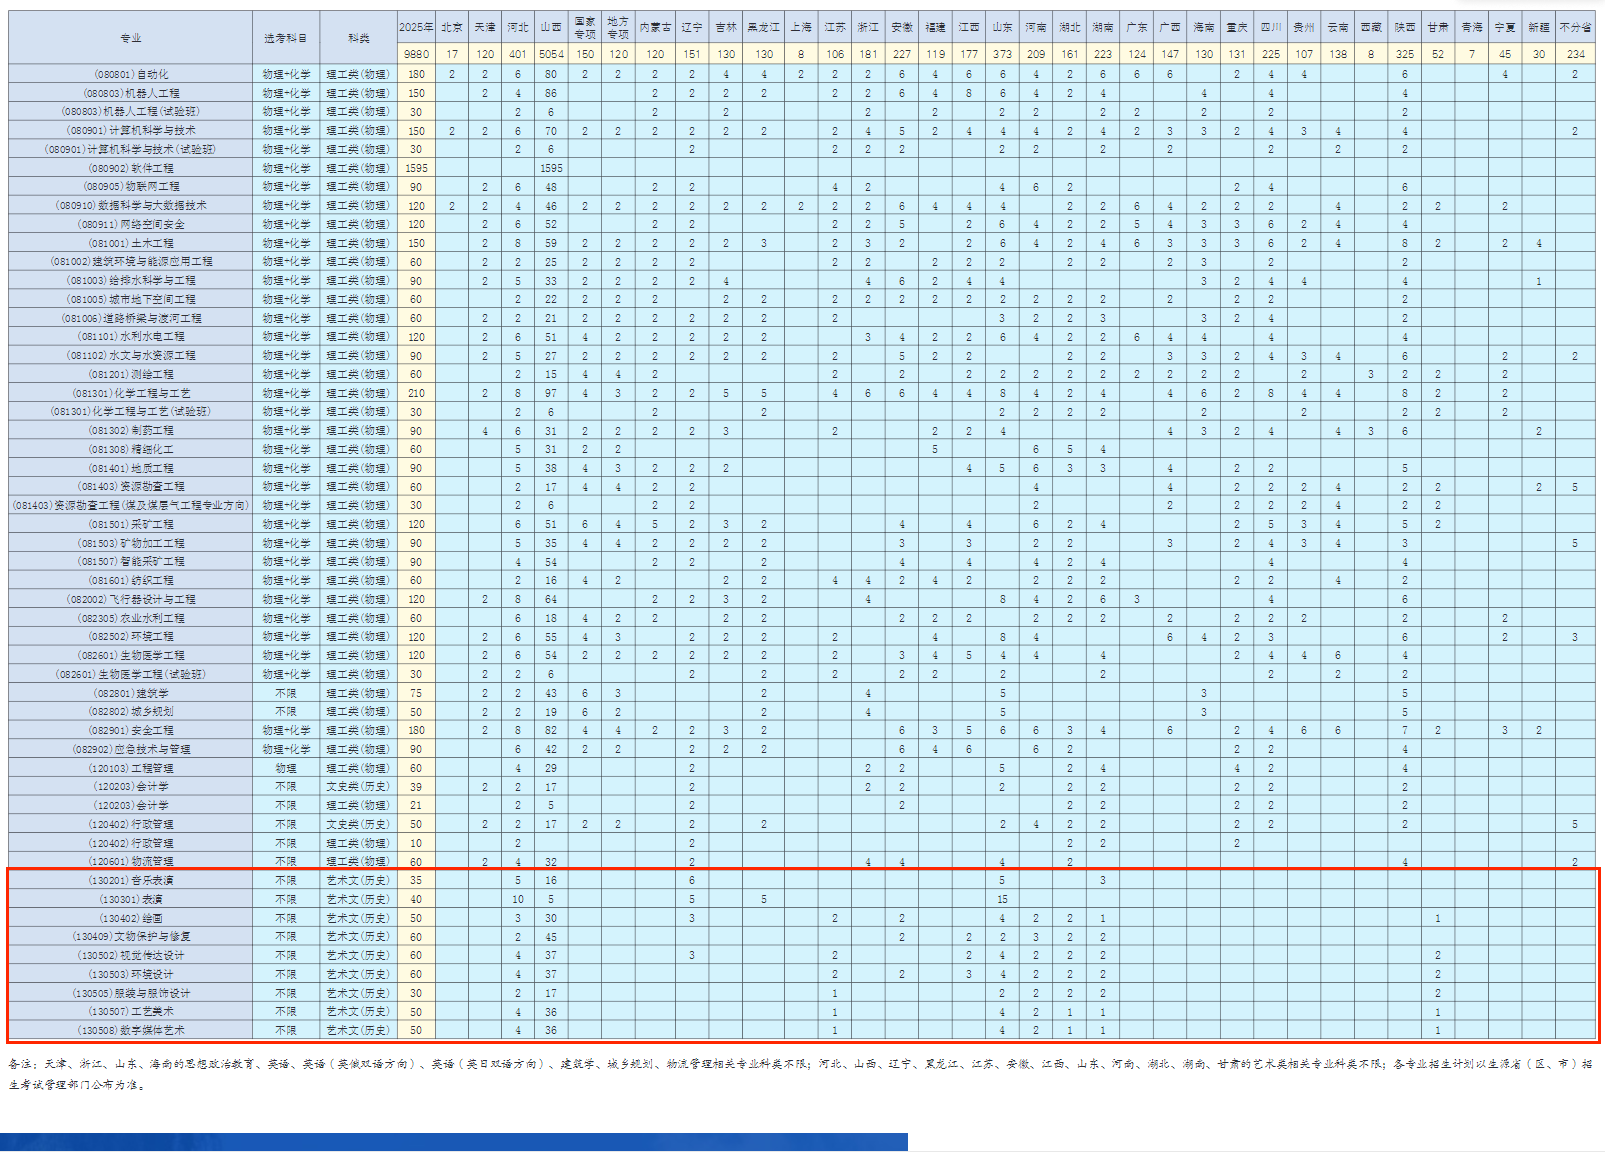Screen dimensions: 1605x1154
Task: Select the 2025年 total cell showing 9880
Action: [416, 54]
